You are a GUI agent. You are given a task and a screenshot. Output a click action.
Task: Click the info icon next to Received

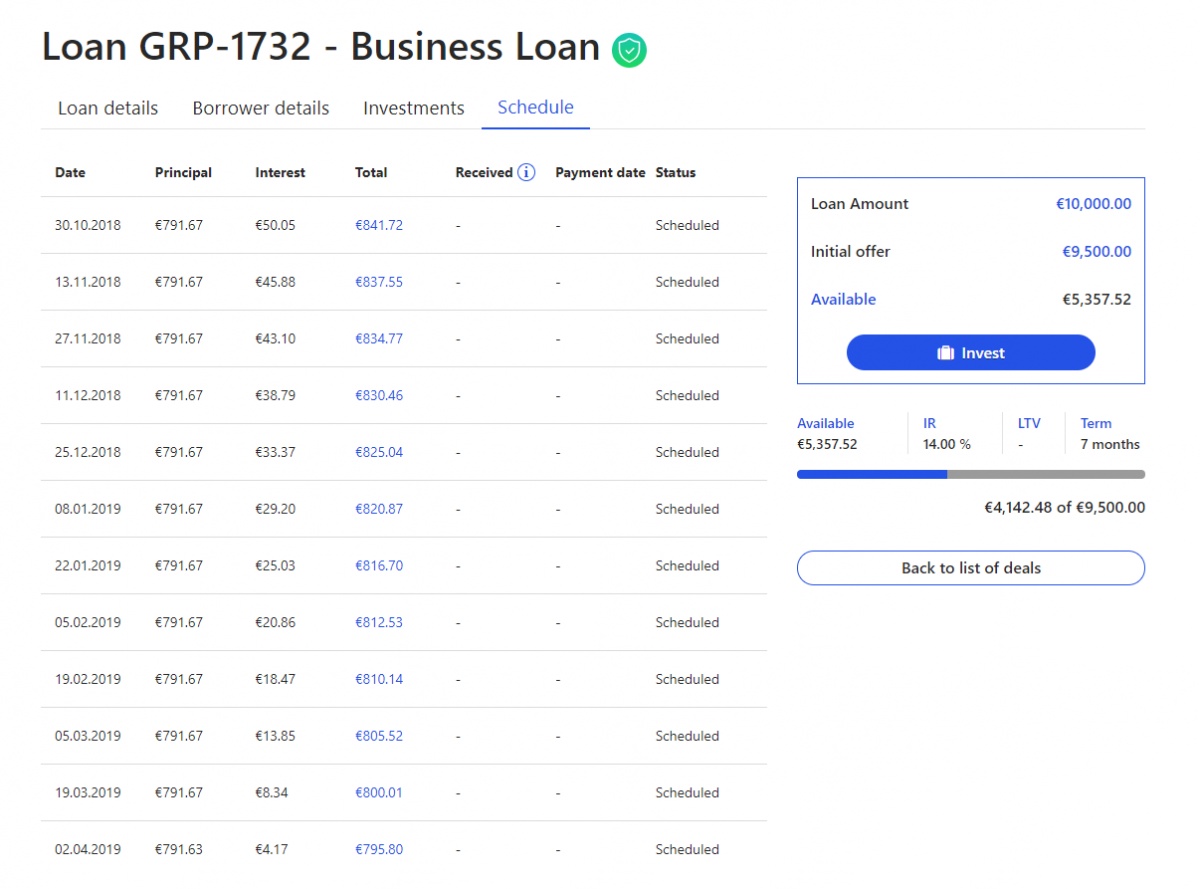point(526,172)
